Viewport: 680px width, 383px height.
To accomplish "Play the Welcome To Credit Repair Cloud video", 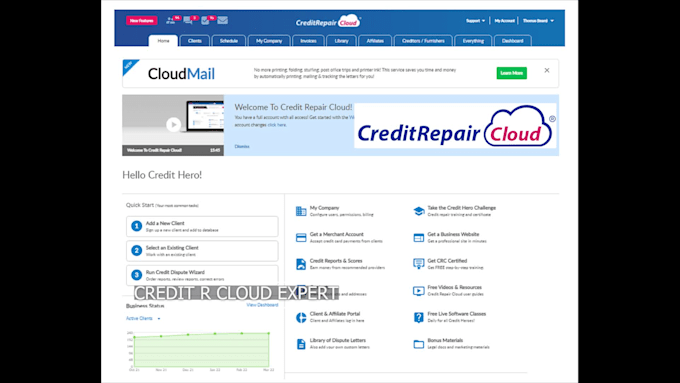I will [173, 124].
